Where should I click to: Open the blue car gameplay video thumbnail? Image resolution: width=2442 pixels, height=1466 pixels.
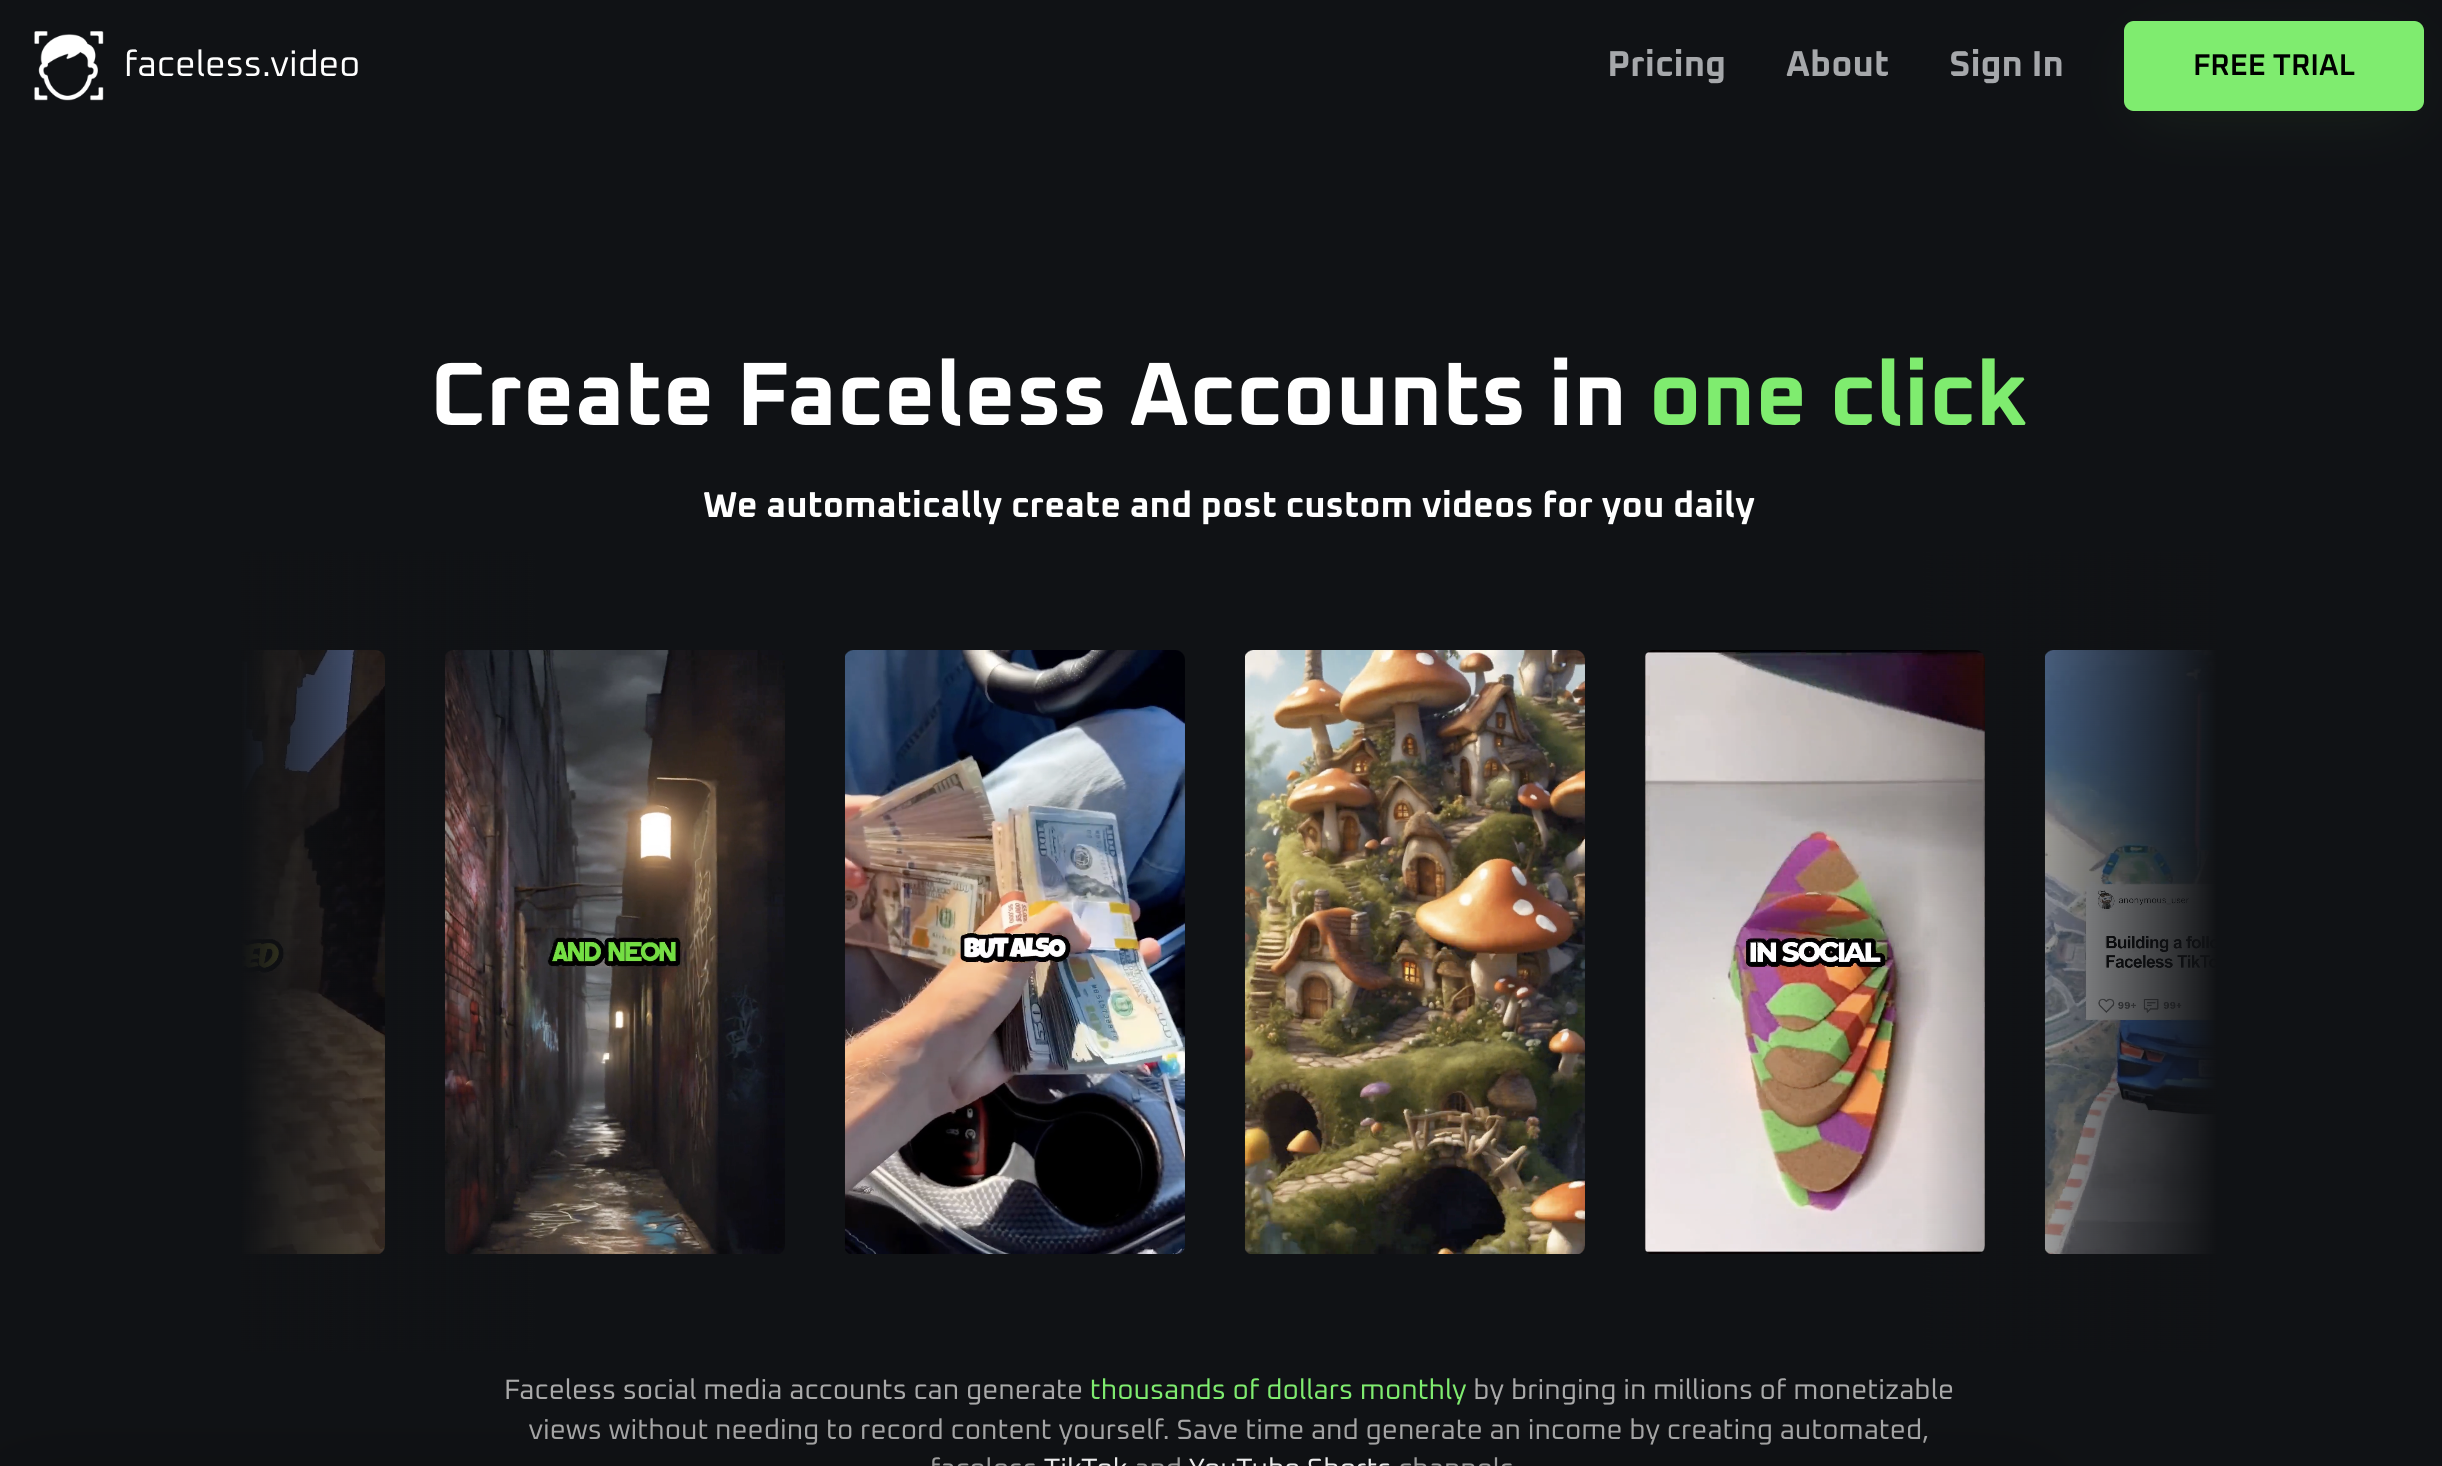[2130, 951]
